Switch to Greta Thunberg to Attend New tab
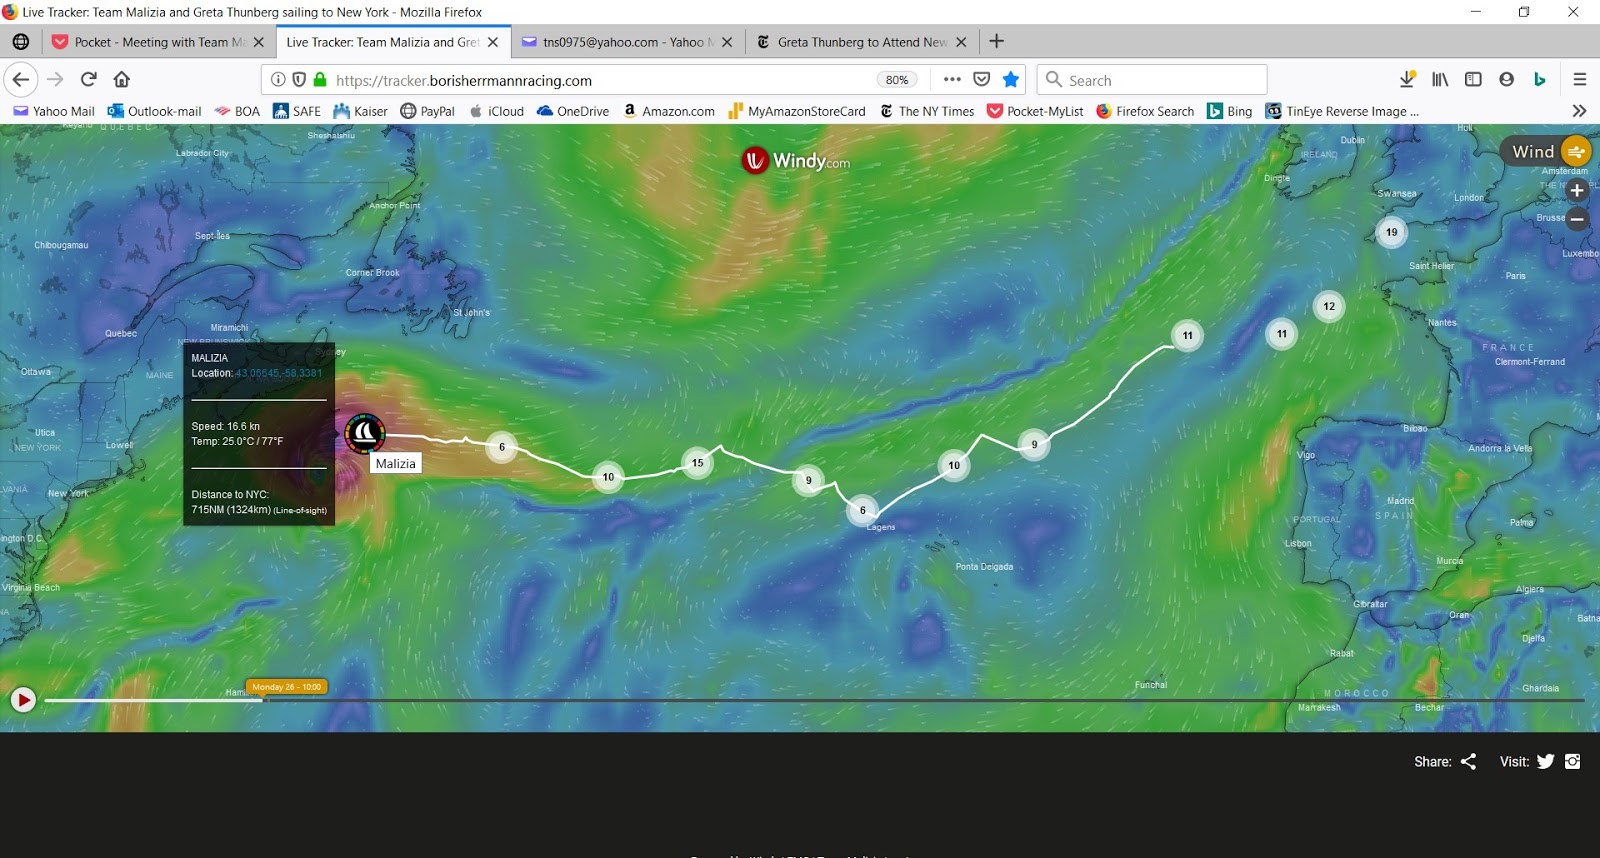This screenshot has height=858, width=1600. (x=862, y=42)
